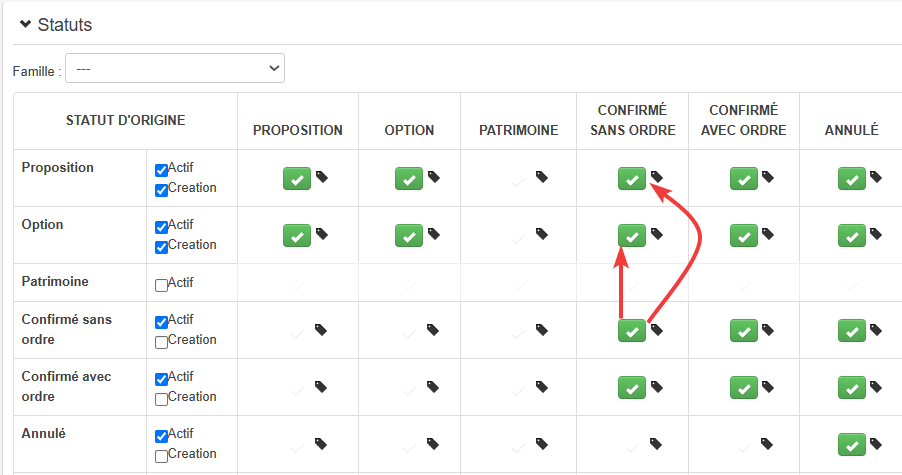
Task: Open the Famille dropdown
Action: [175, 68]
